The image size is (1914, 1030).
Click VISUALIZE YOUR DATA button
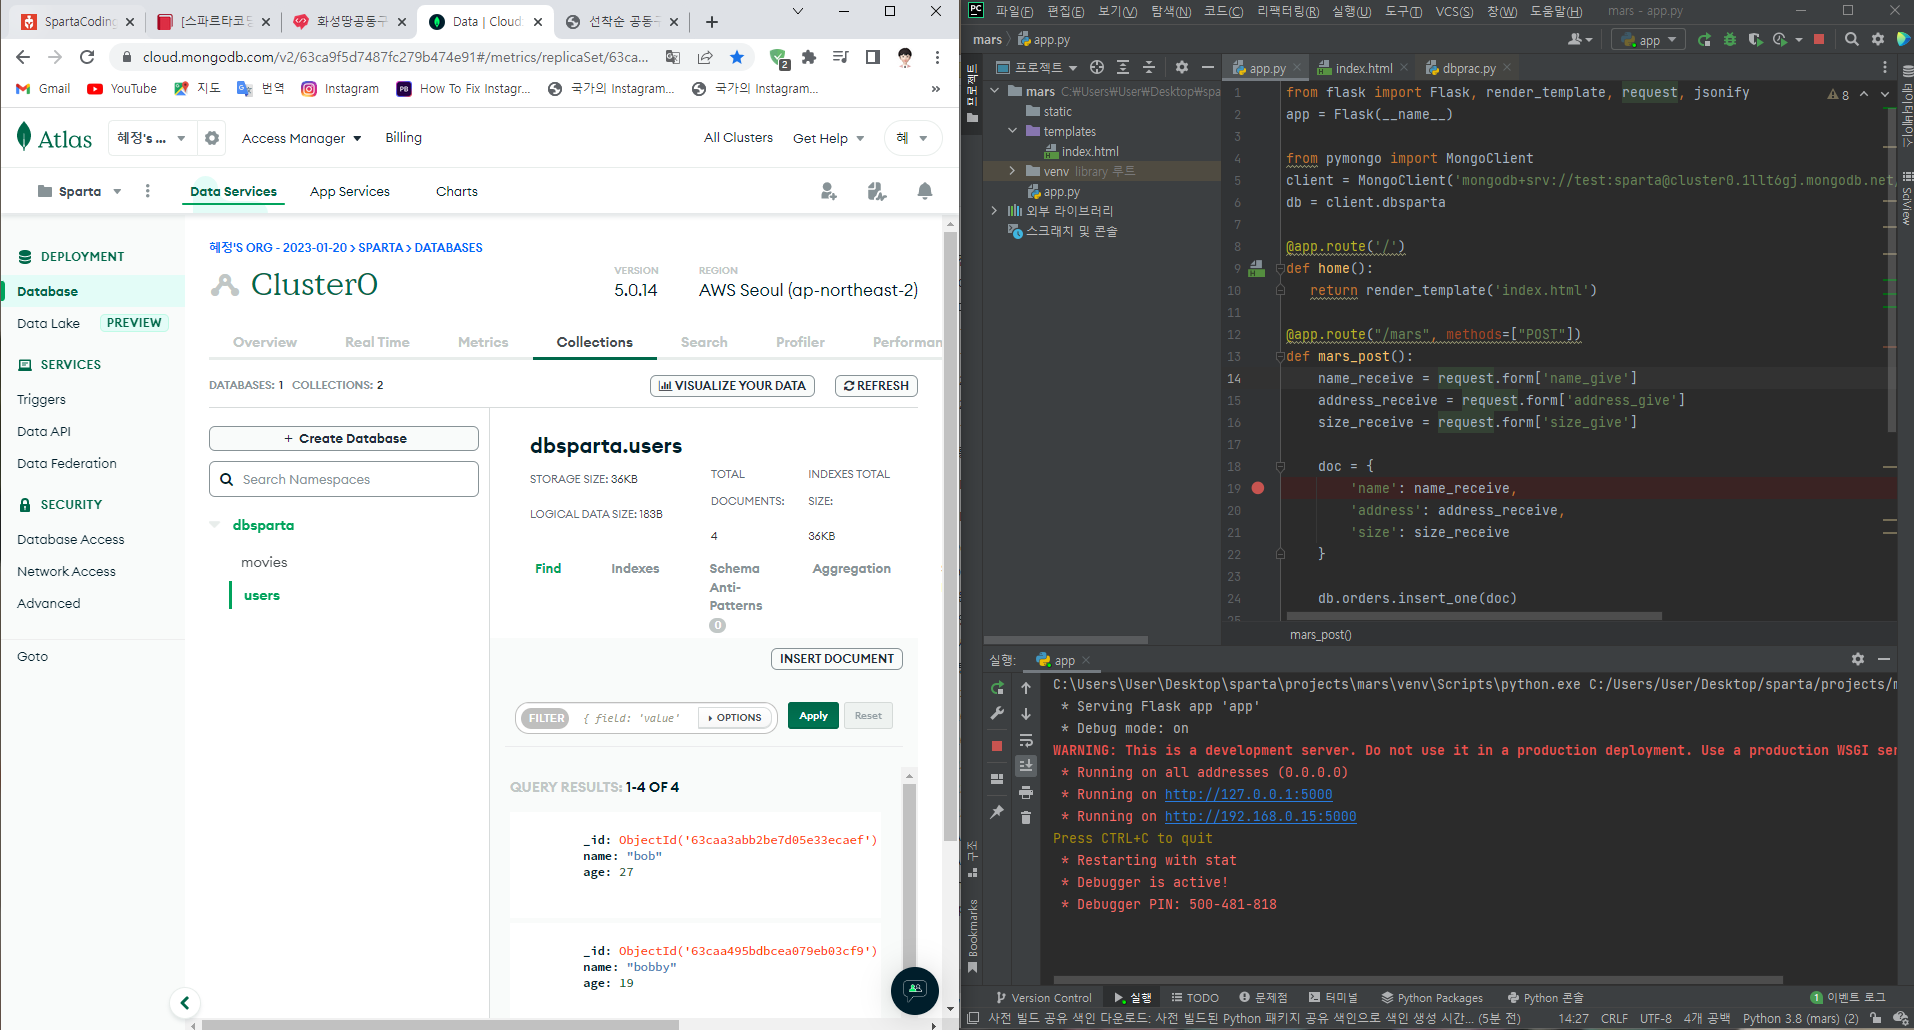732,386
